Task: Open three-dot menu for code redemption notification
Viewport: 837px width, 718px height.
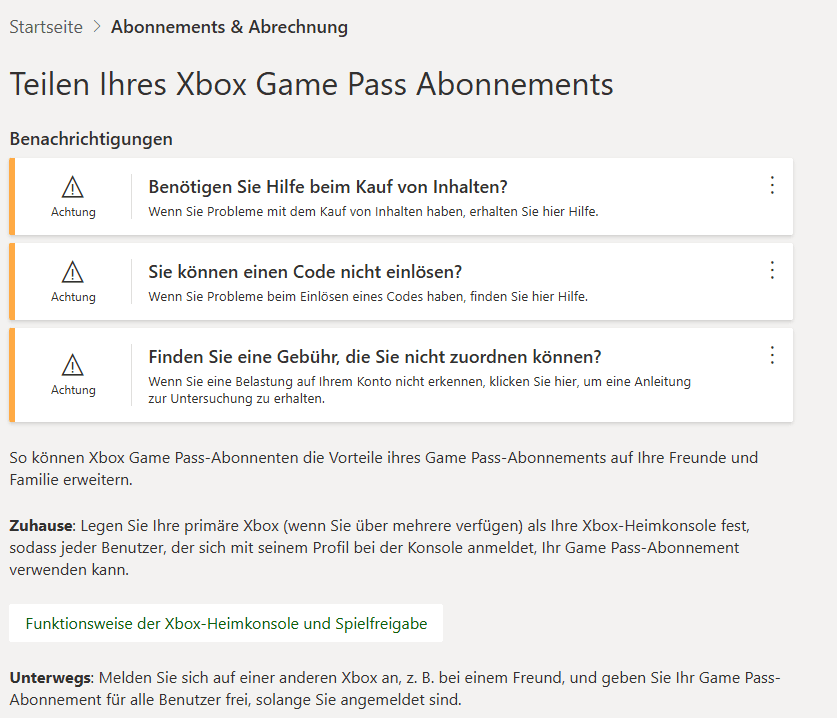Action: click(771, 270)
